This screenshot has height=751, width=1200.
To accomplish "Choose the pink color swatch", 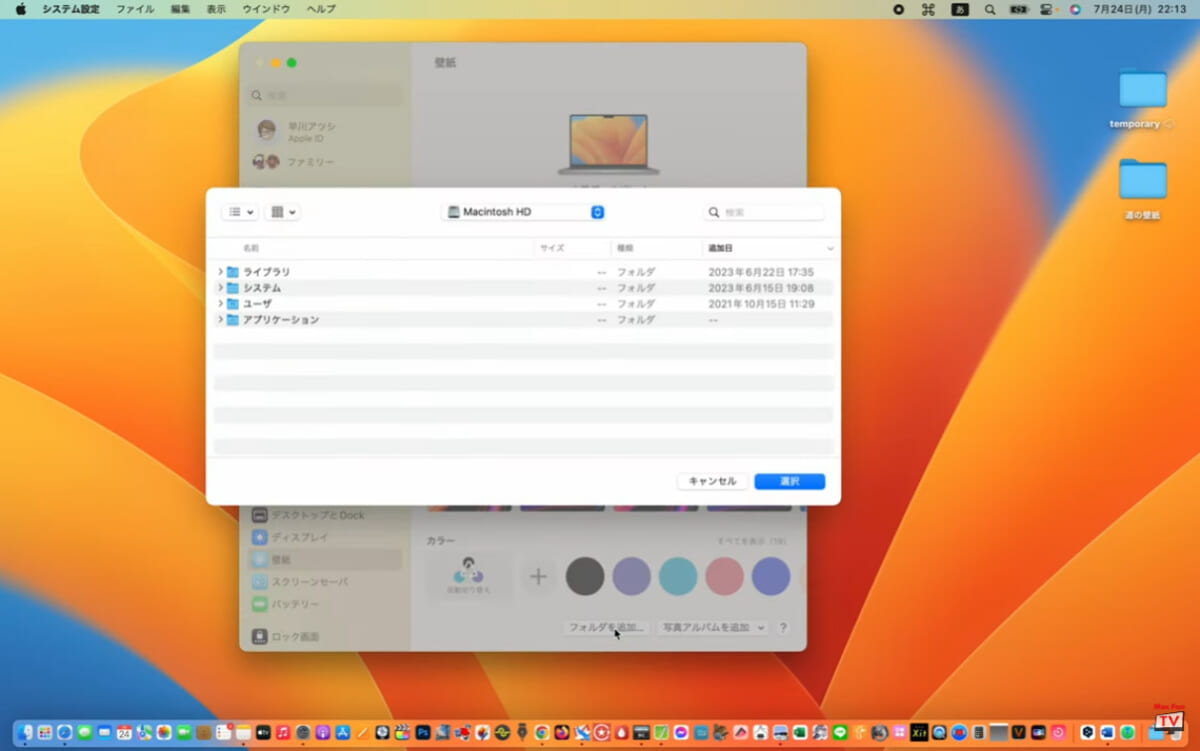I will coord(724,577).
